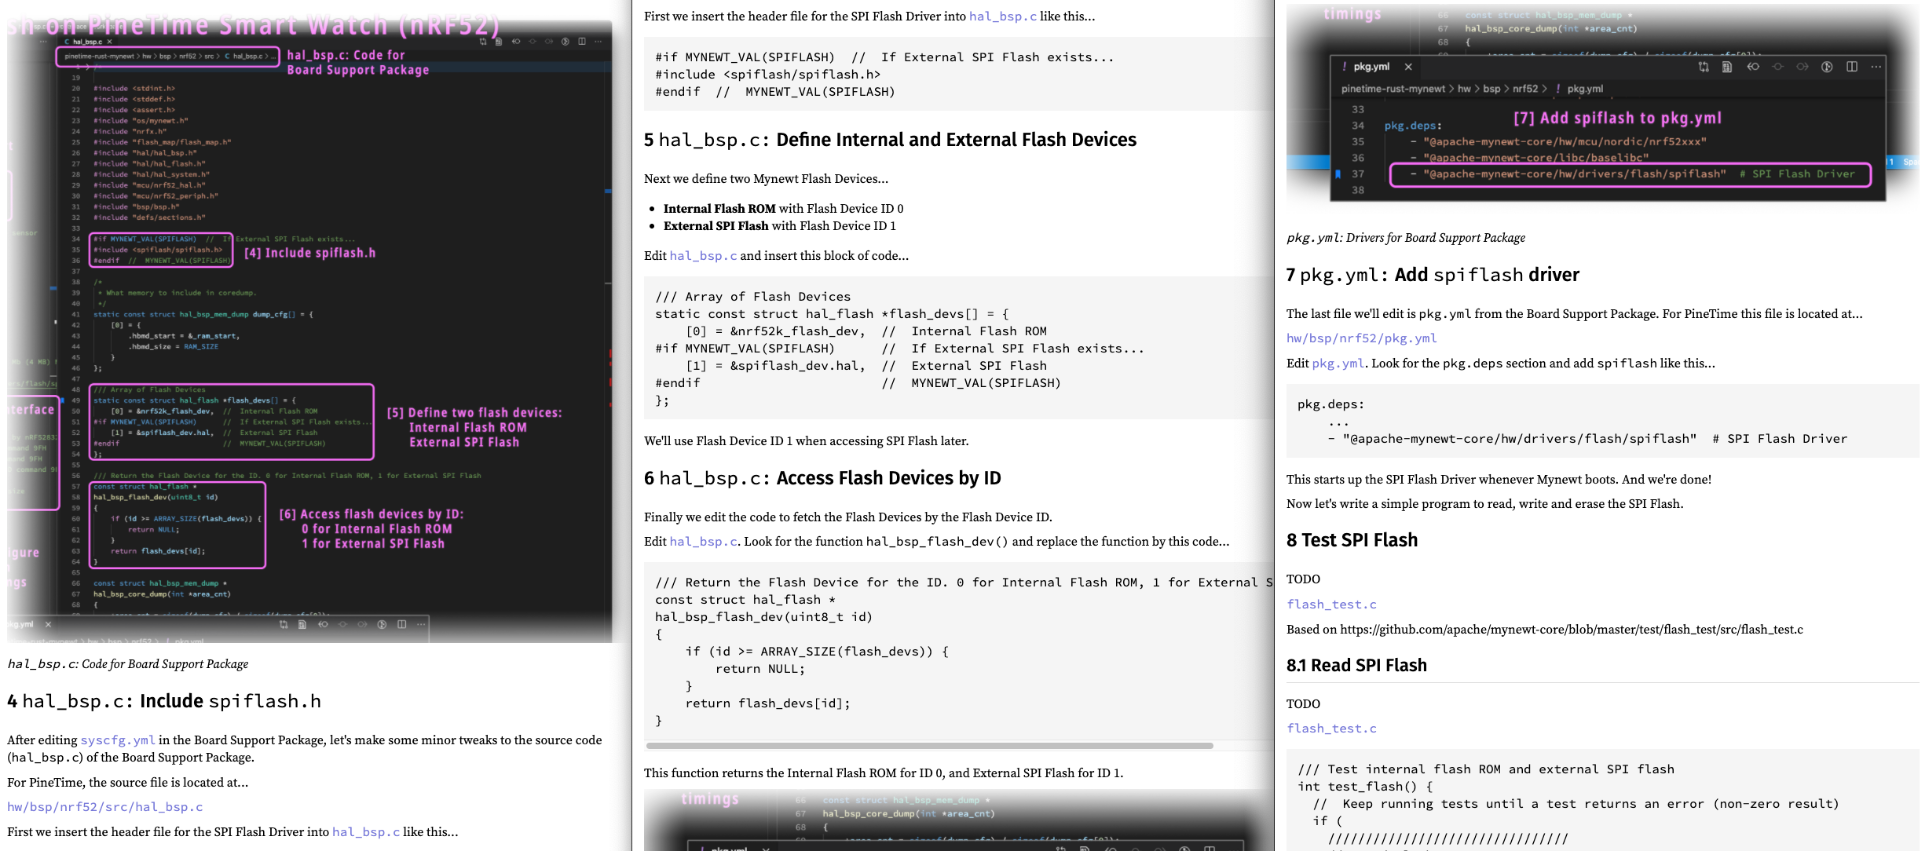1925x851 pixels.
Task: Open the syscfg.yml link
Action: [118, 740]
